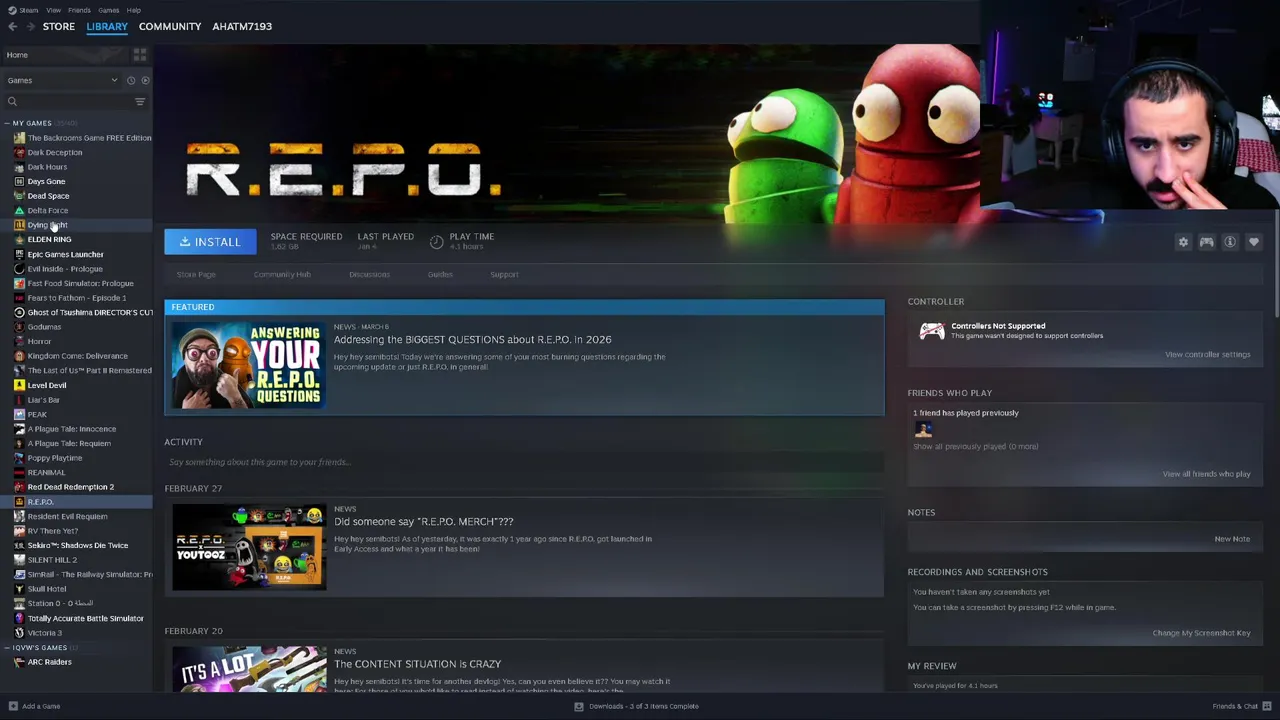Click the activity 'Say something' input field
Viewport: 1280px width, 720px height.
coord(524,462)
